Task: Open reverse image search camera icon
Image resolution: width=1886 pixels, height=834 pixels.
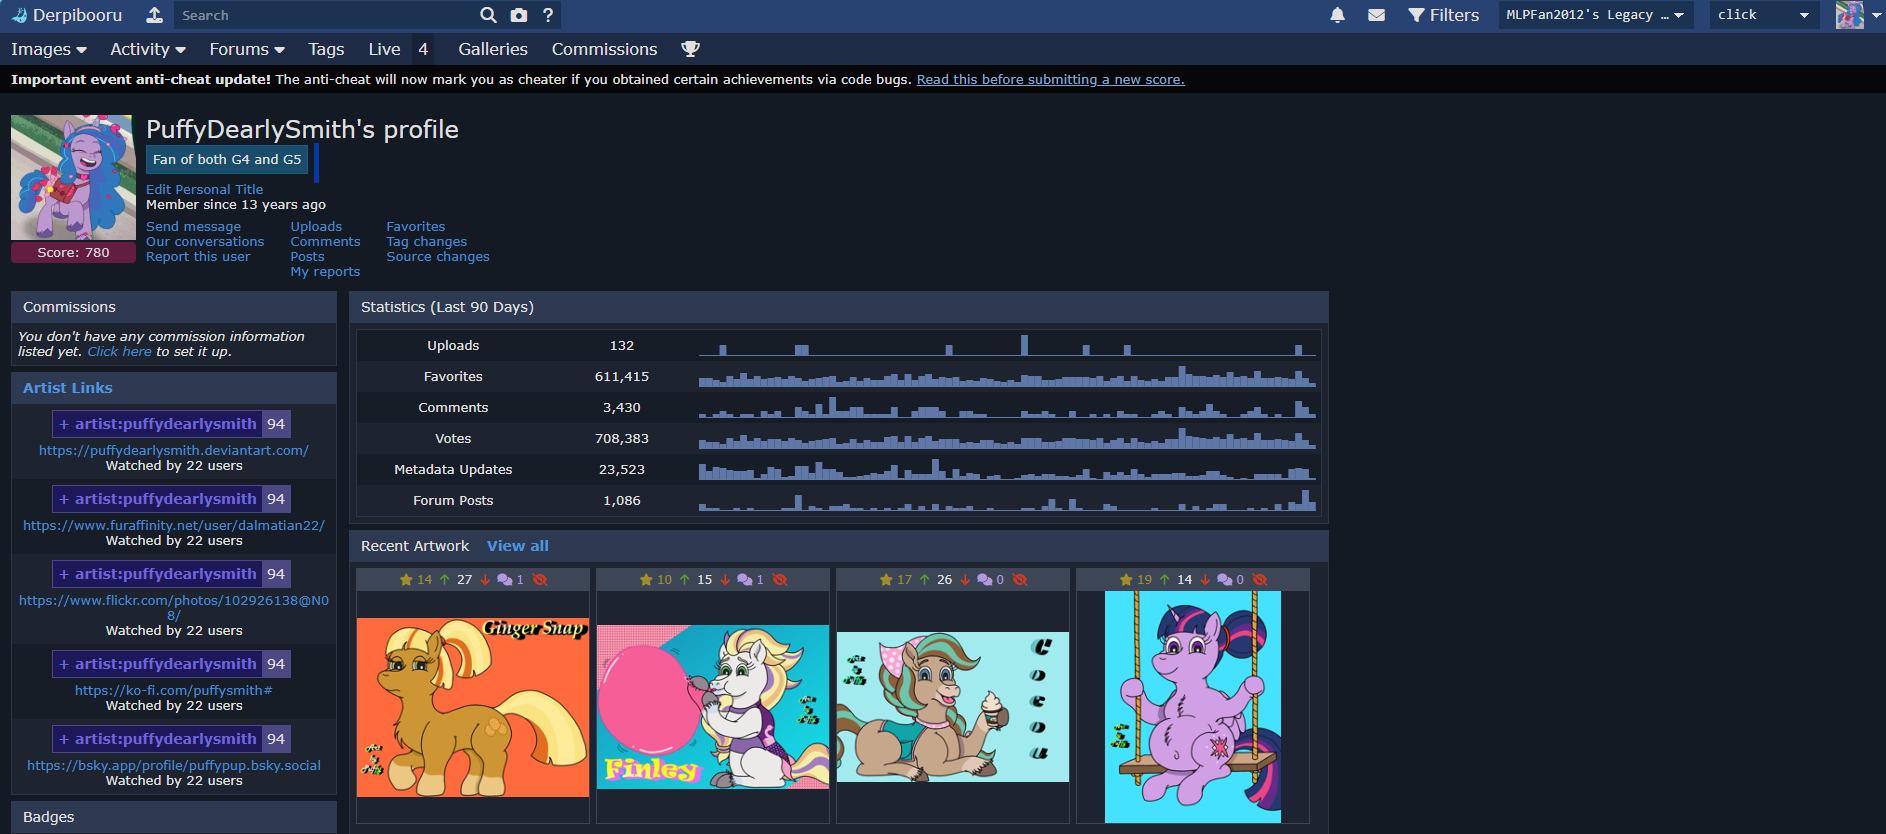Action: click(518, 15)
